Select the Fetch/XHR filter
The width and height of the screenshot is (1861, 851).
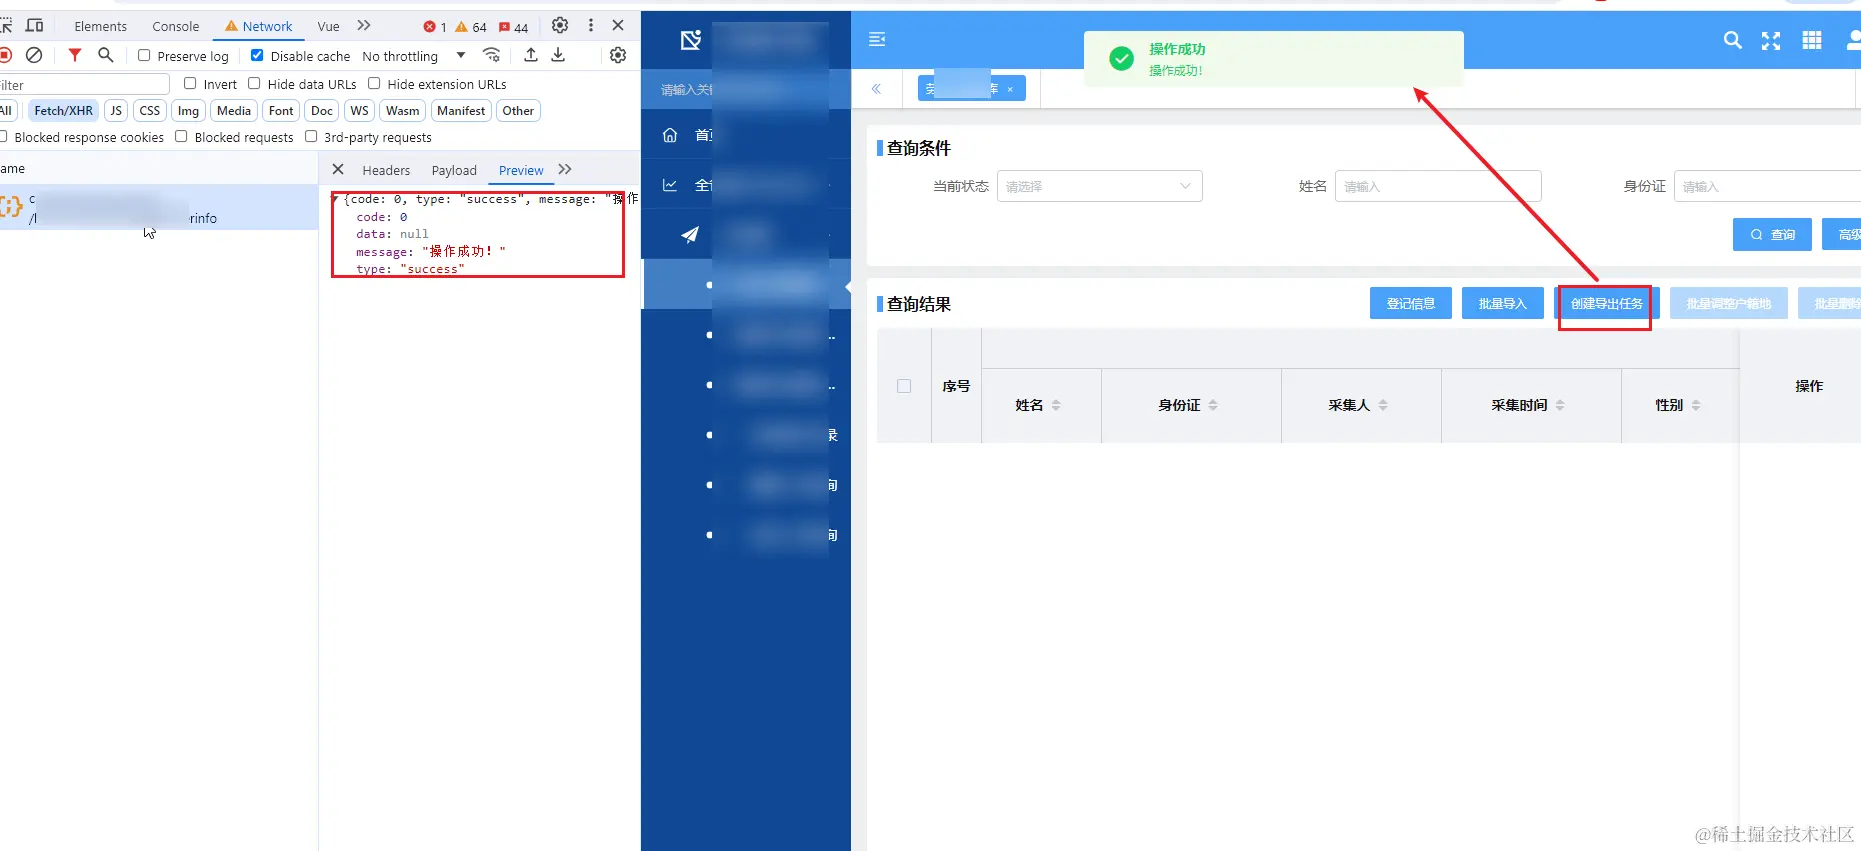coord(63,111)
